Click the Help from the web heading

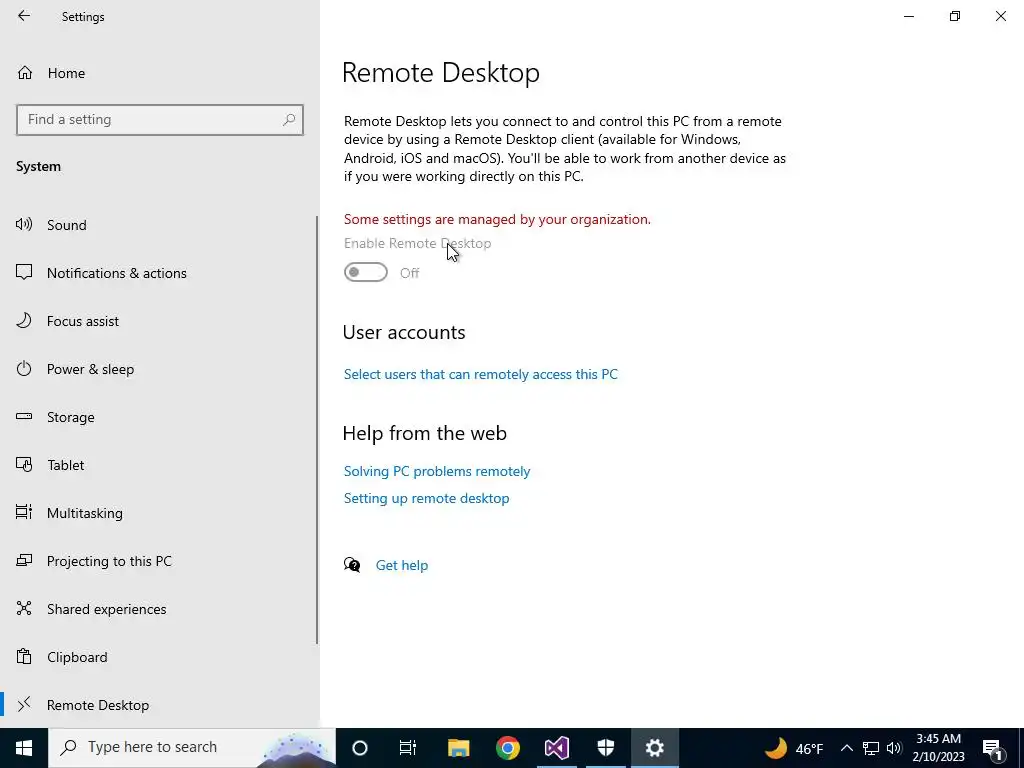pos(424,432)
